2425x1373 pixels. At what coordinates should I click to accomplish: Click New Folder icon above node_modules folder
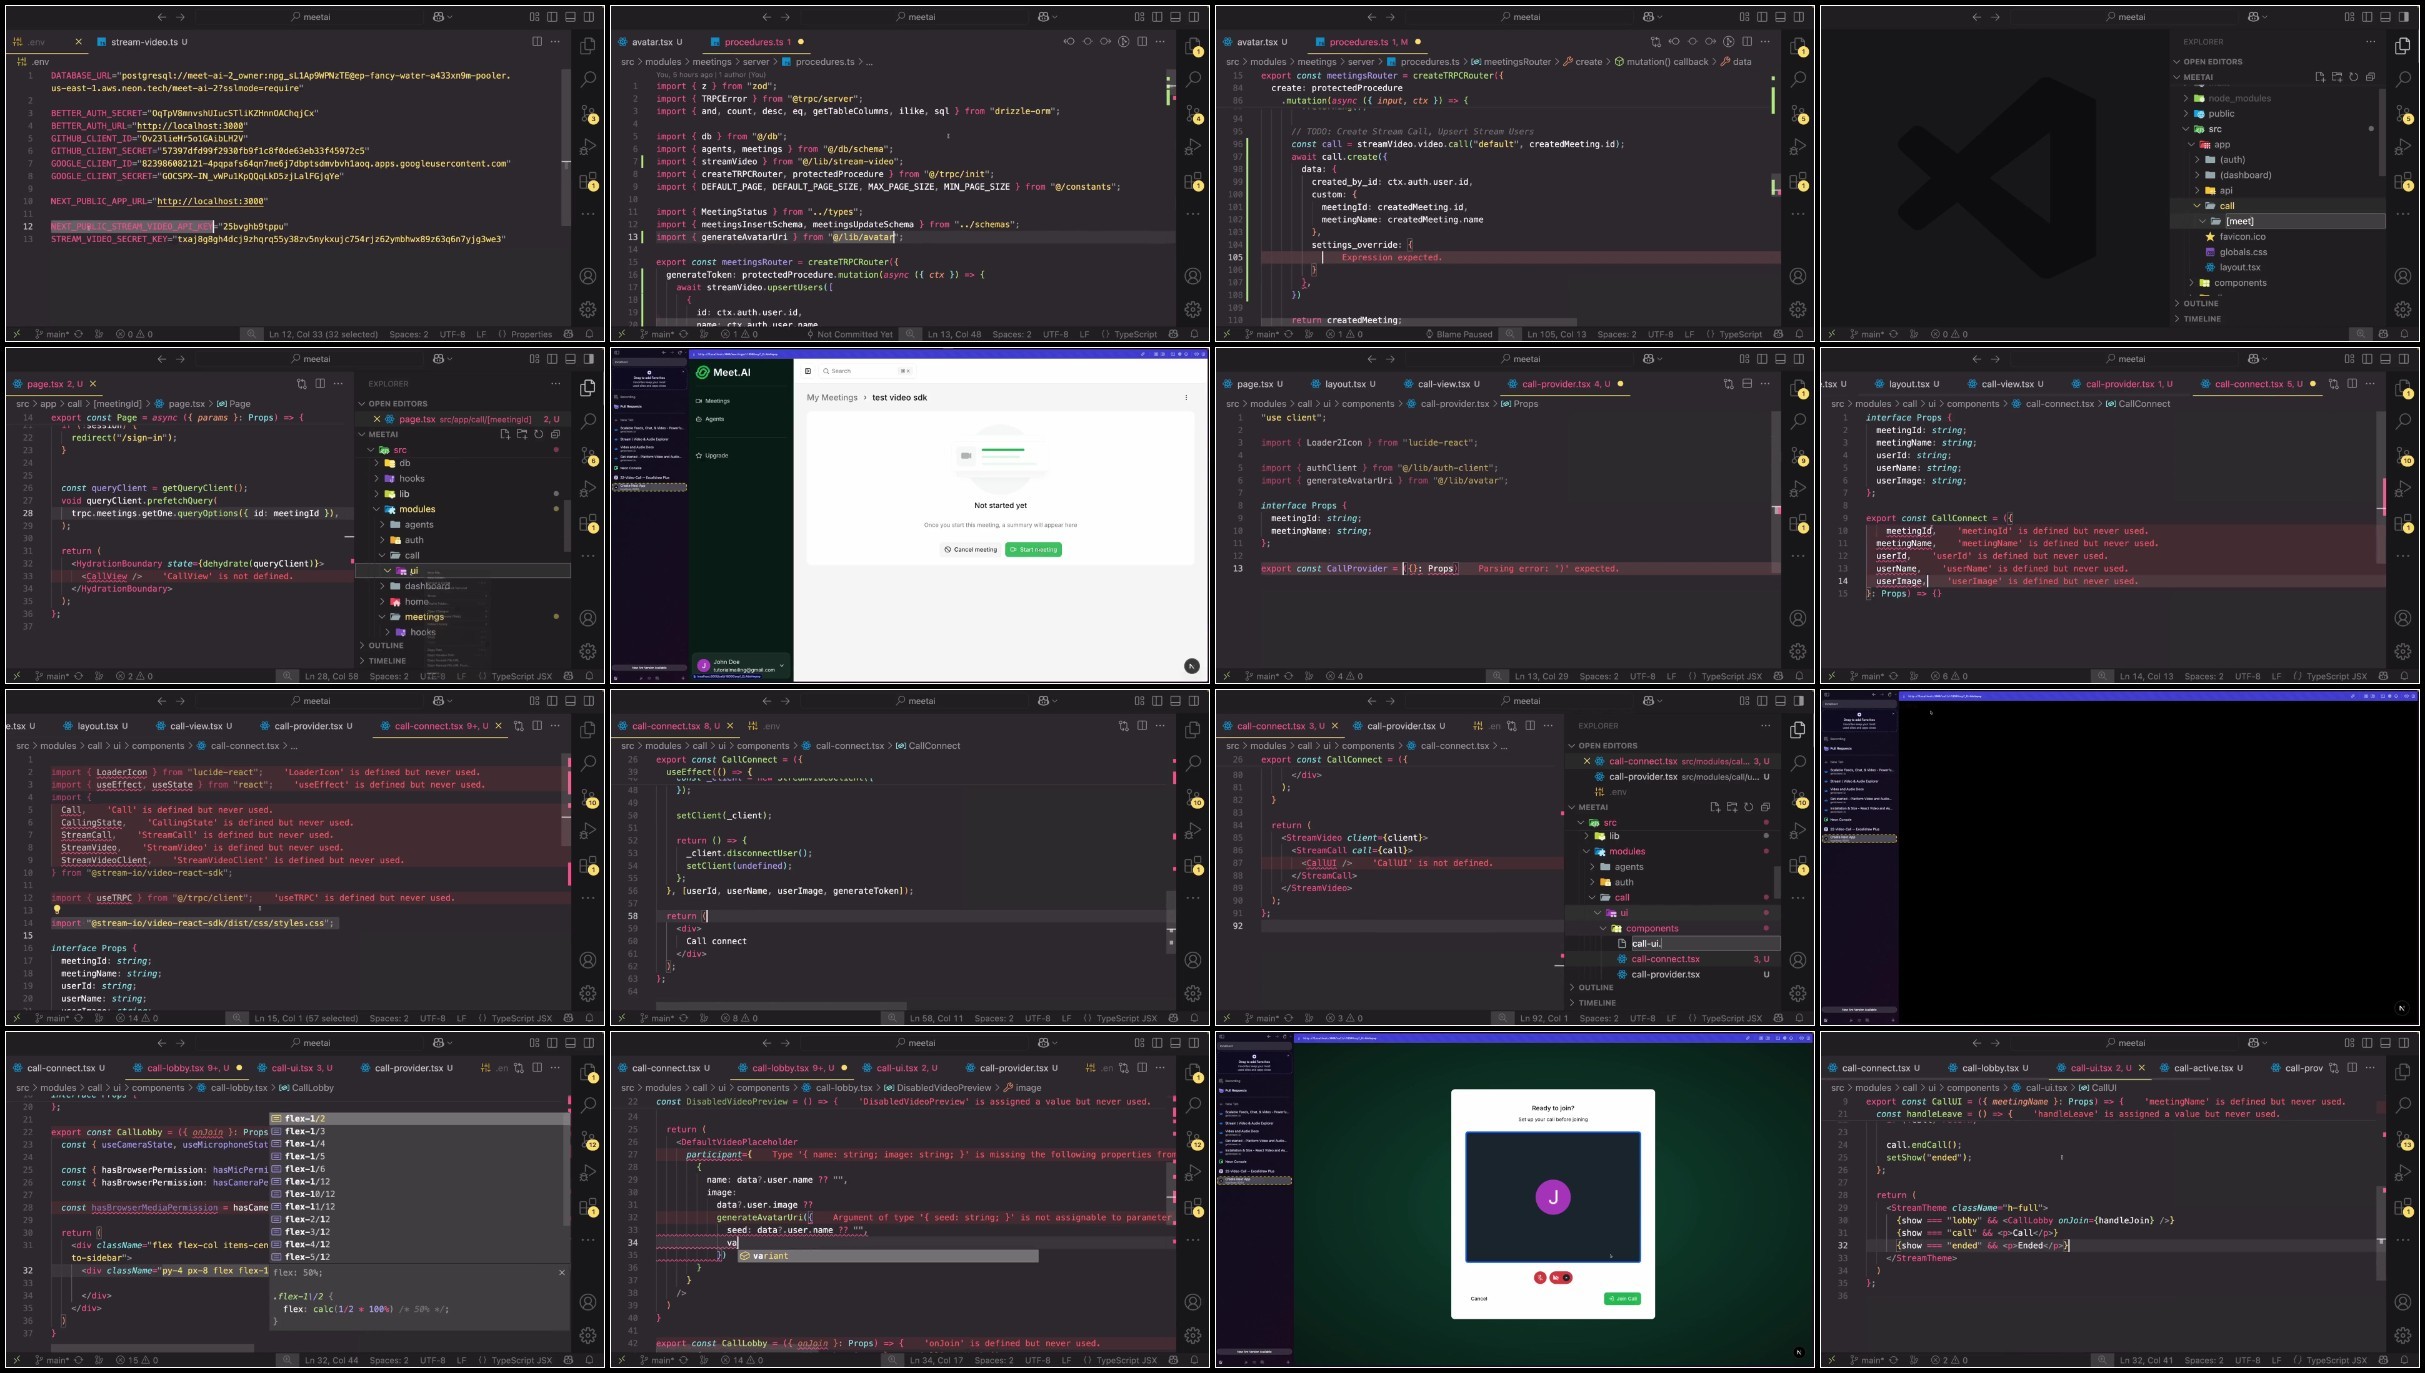click(2337, 77)
